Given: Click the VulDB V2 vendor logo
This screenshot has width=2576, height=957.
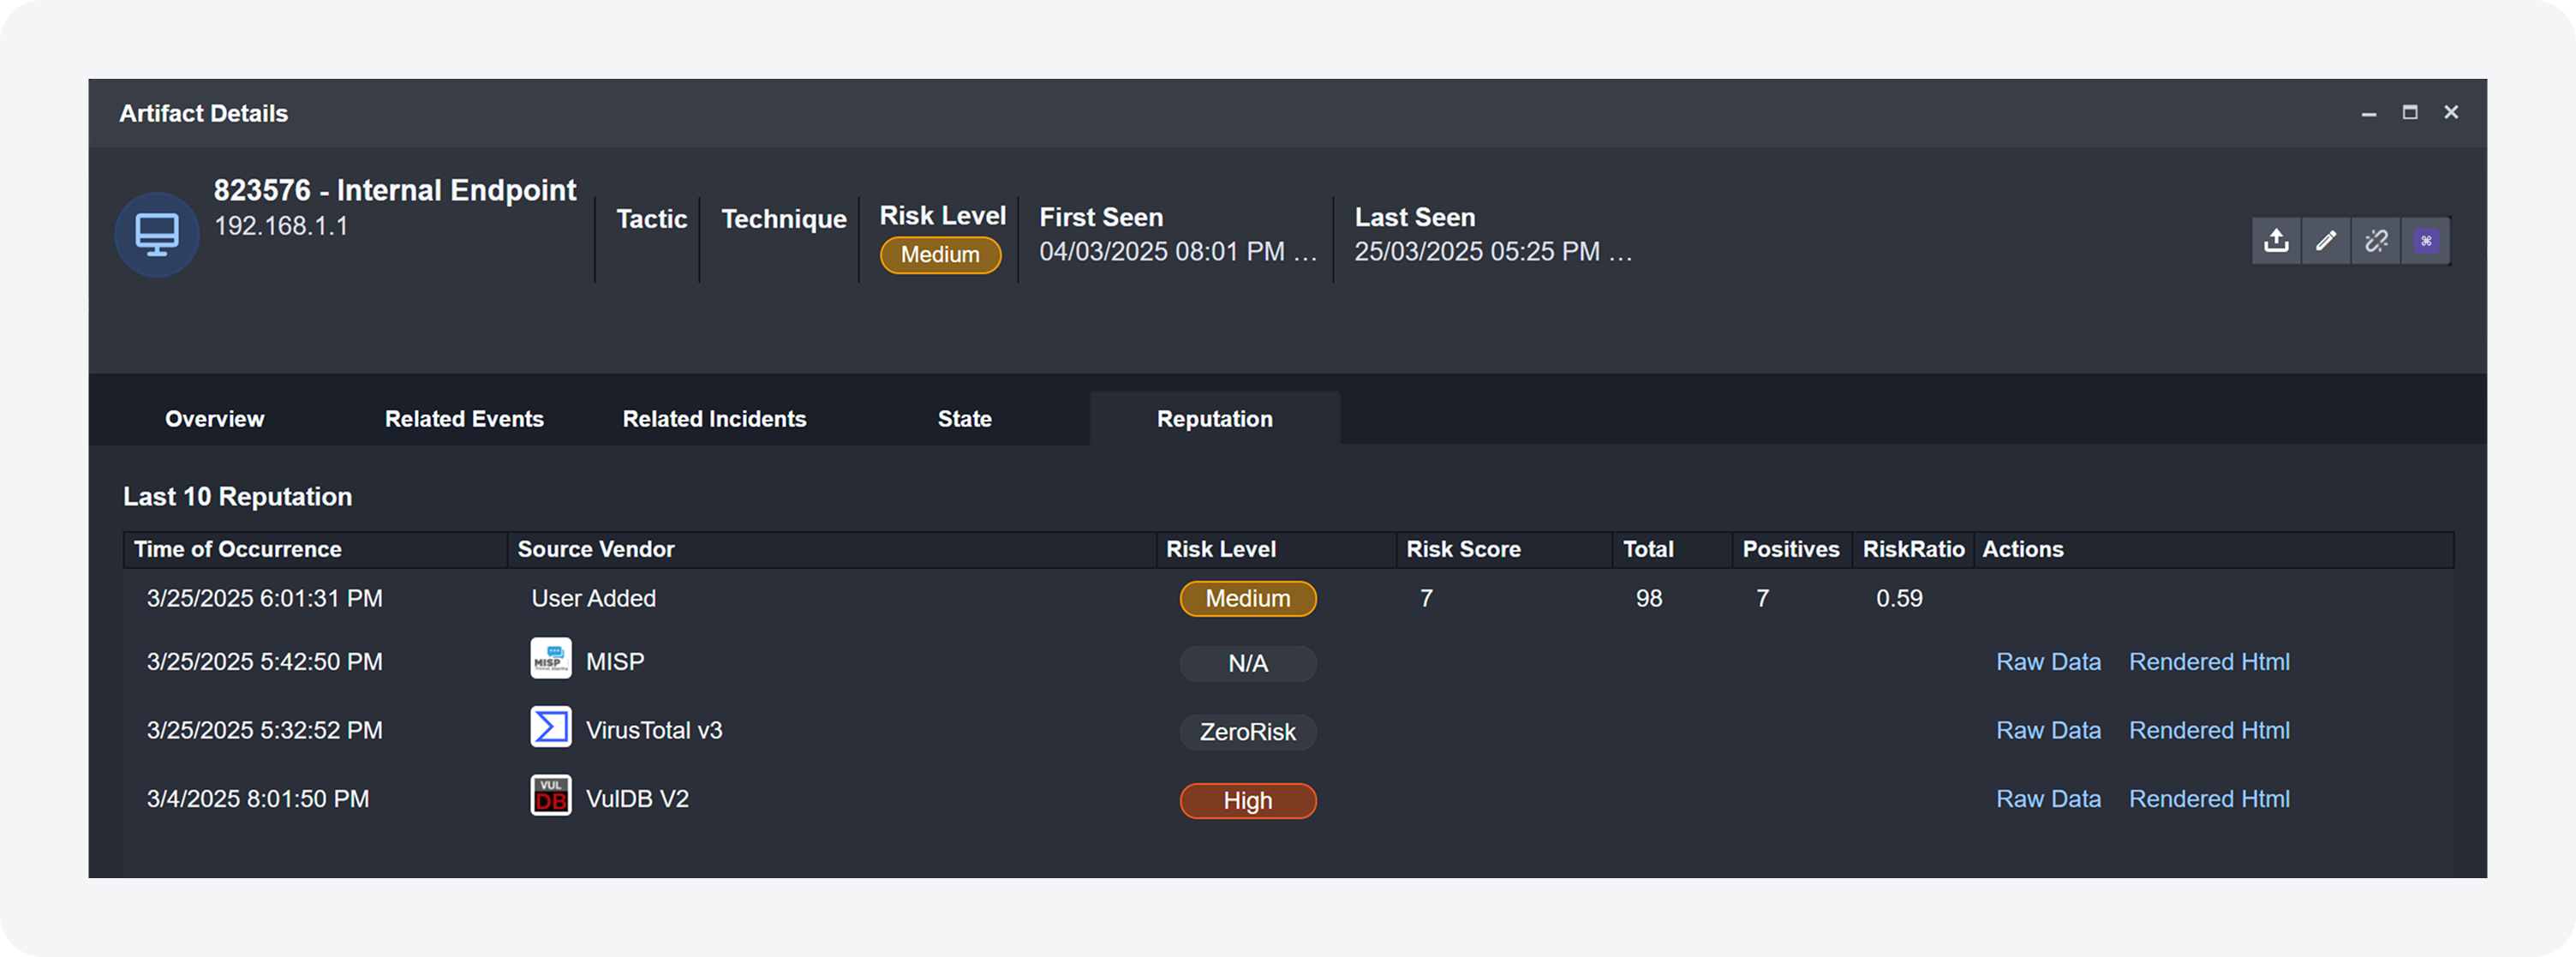Looking at the screenshot, I should pos(551,796).
